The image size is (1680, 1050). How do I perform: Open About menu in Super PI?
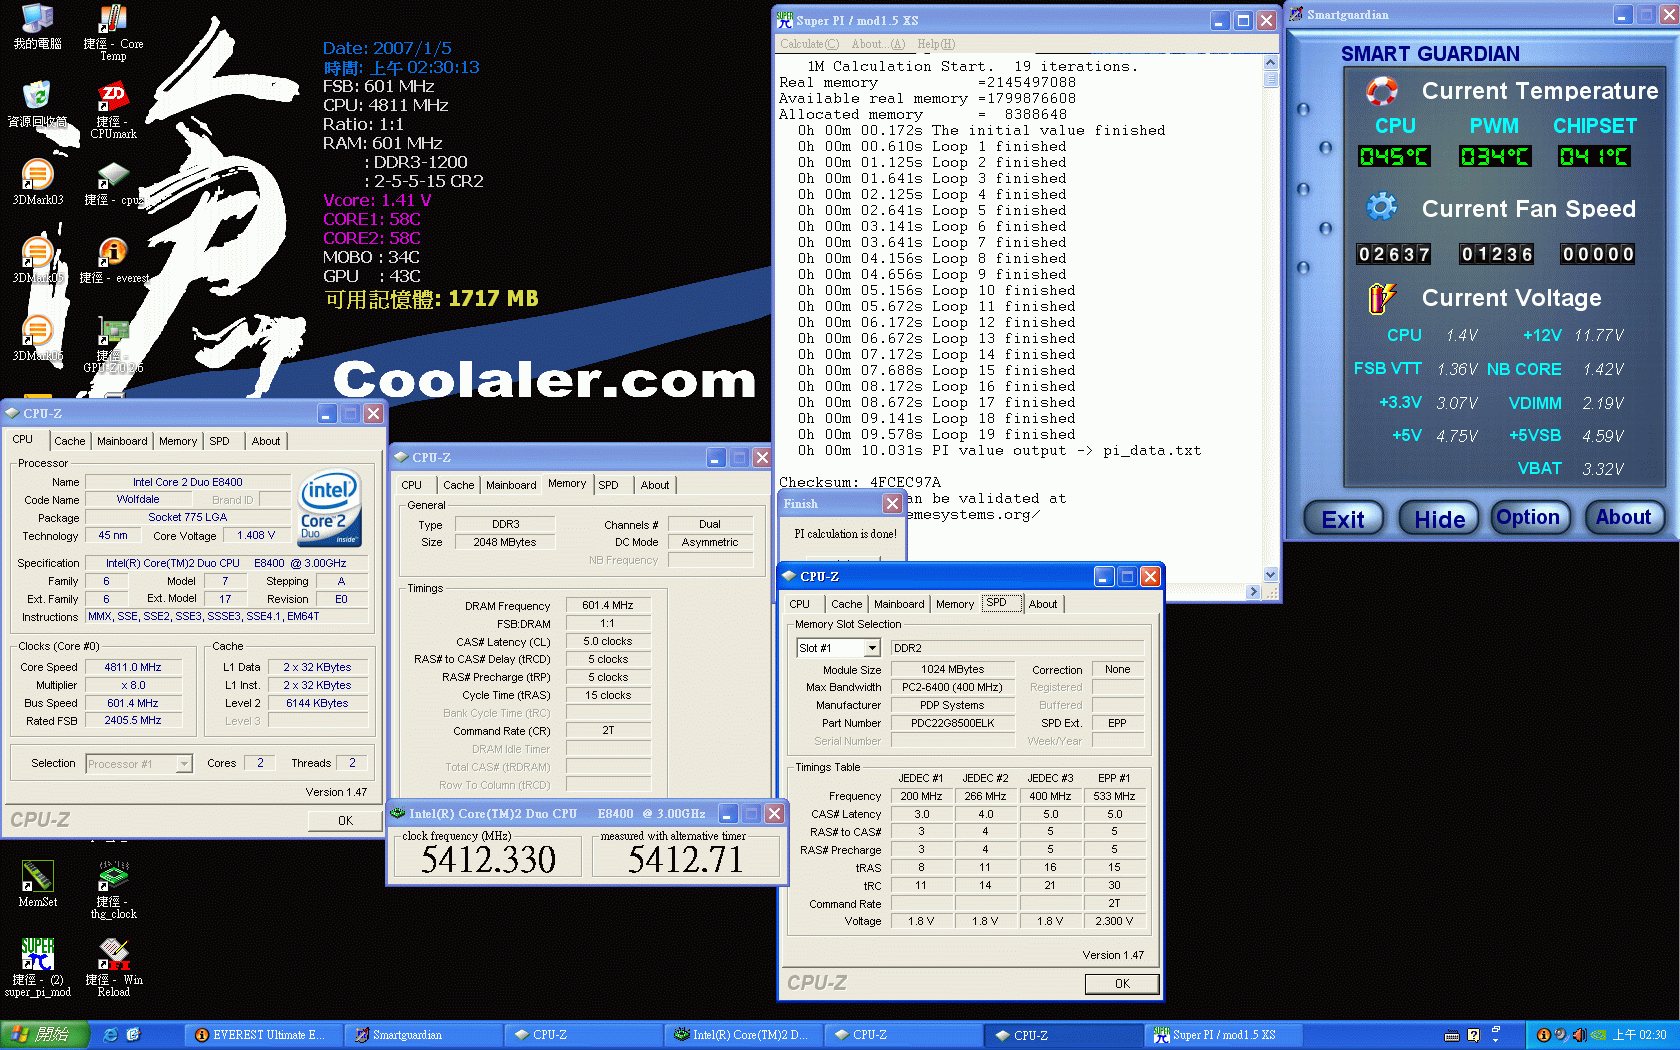878,44
